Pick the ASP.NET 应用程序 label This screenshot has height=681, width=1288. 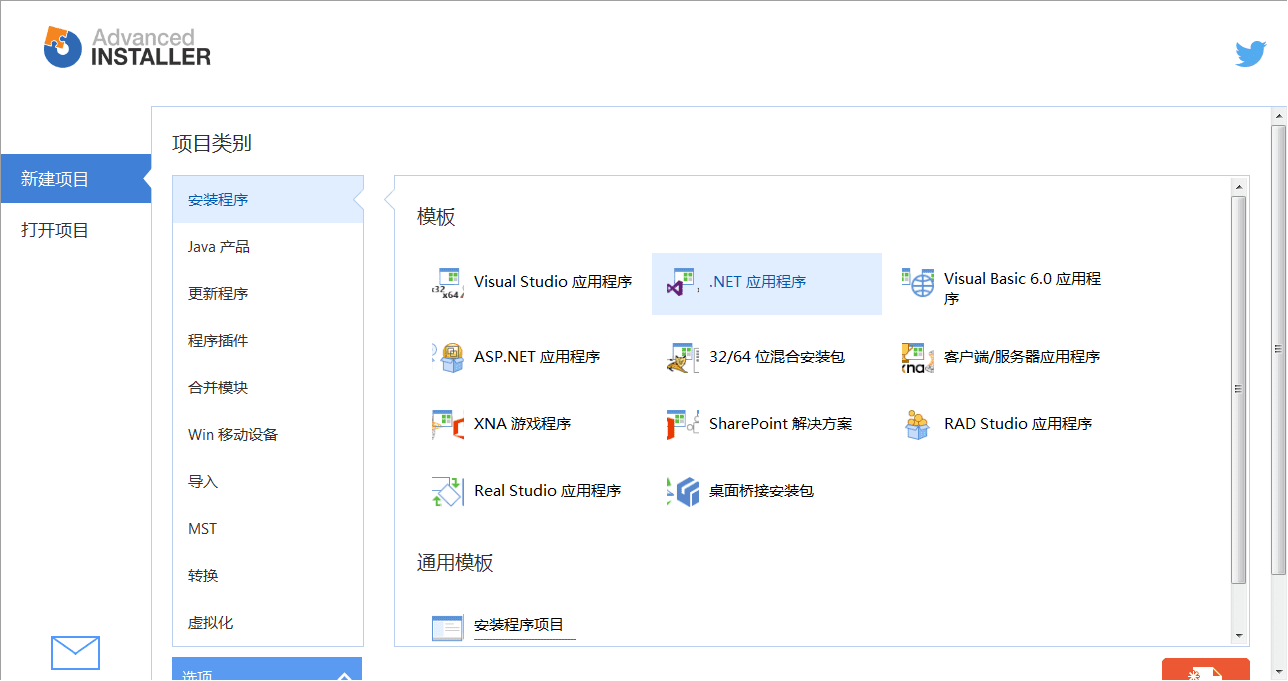point(537,357)
